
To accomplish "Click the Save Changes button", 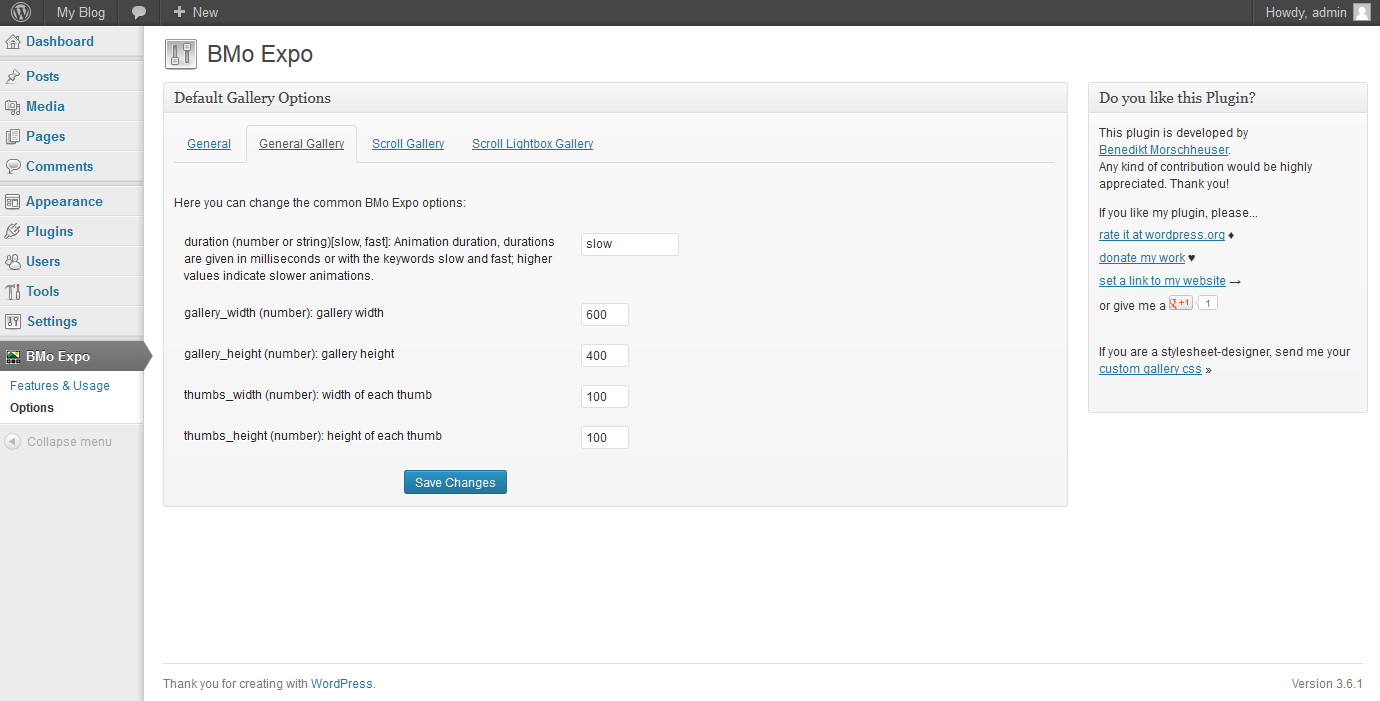I will [x=456, y=482].
